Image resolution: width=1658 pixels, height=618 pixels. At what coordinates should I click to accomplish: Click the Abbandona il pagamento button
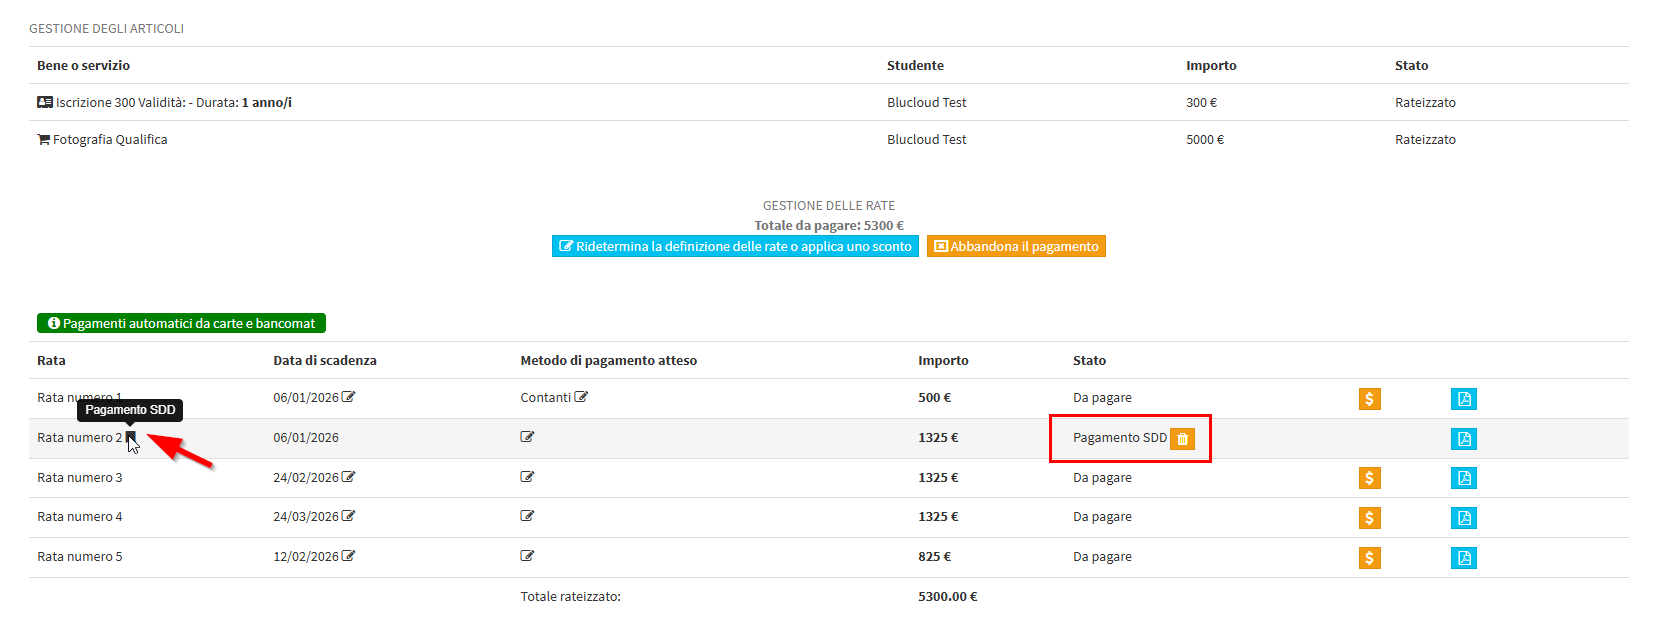coord(1016,246)
